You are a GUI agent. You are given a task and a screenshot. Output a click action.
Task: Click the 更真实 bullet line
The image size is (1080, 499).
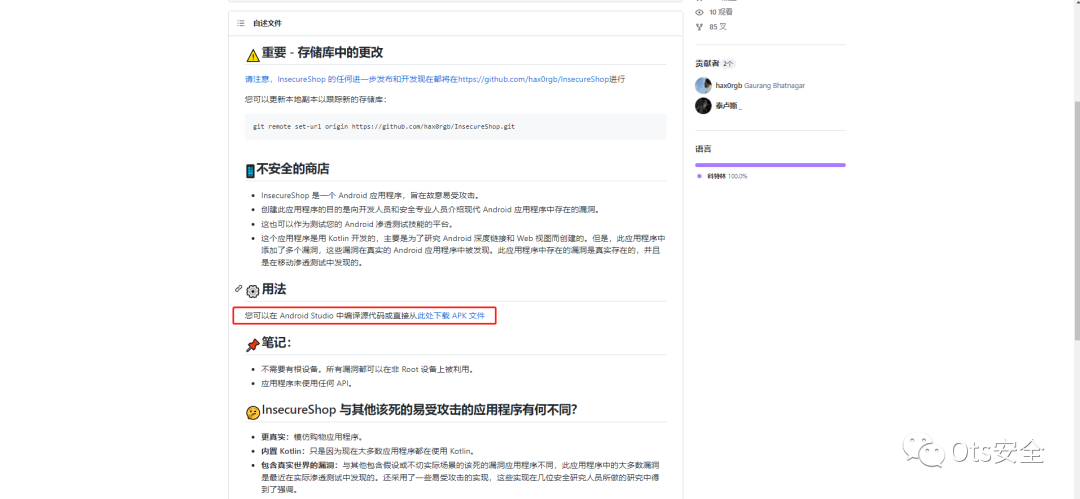[x=311, y=437]
